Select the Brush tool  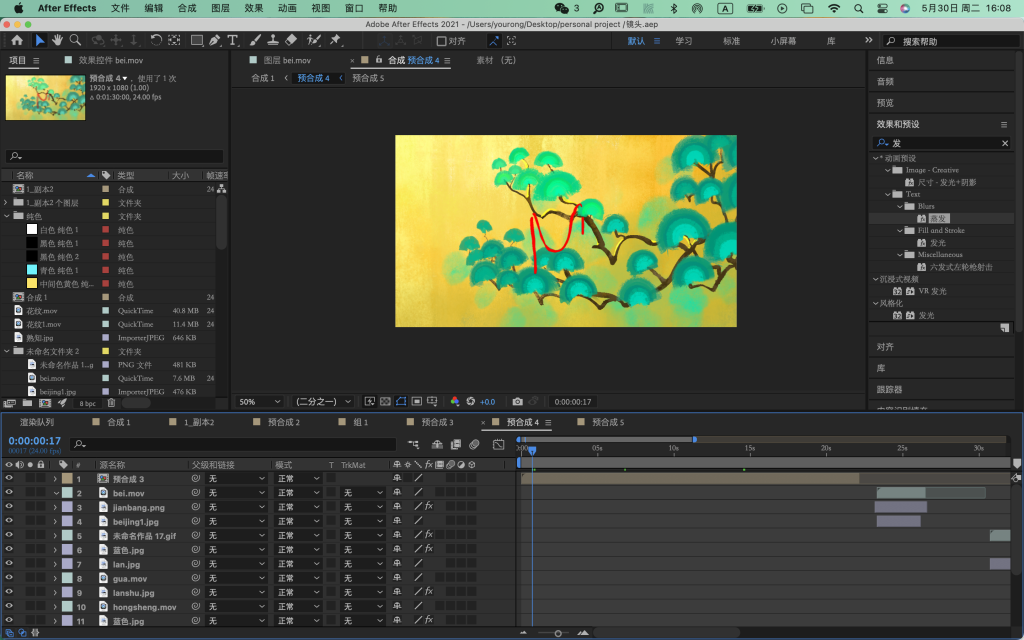[x=255, y=40]
